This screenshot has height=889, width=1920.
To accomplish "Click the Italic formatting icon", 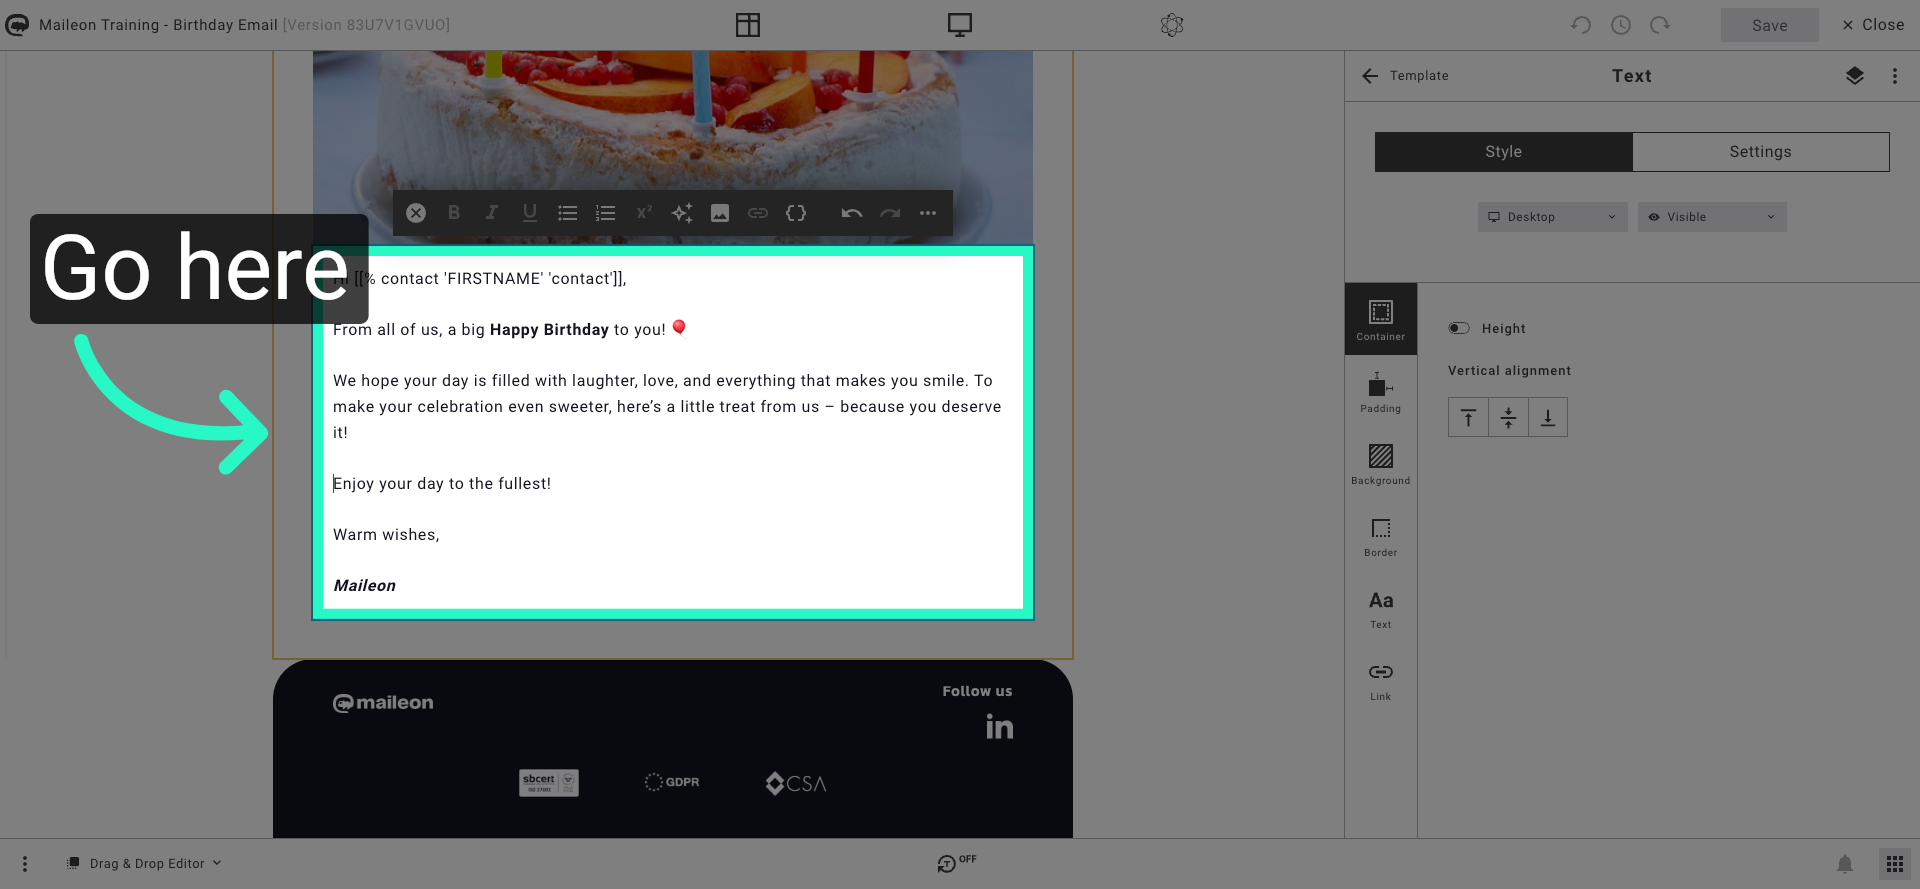I will 492,213.
